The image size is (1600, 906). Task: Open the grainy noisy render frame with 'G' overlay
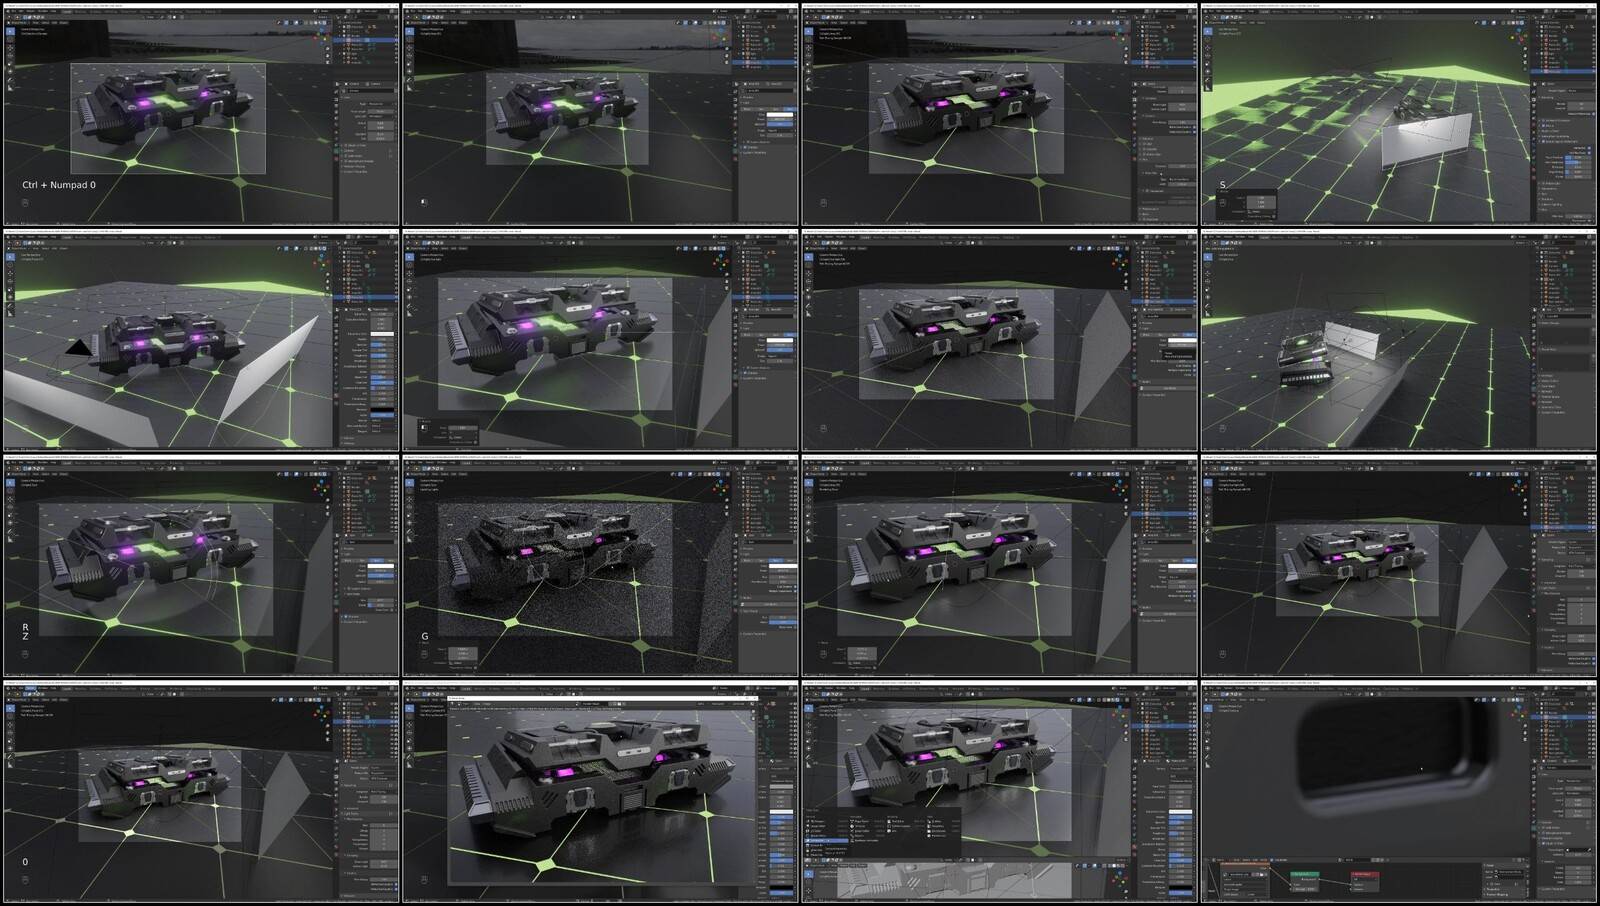[x=600, y=566]
